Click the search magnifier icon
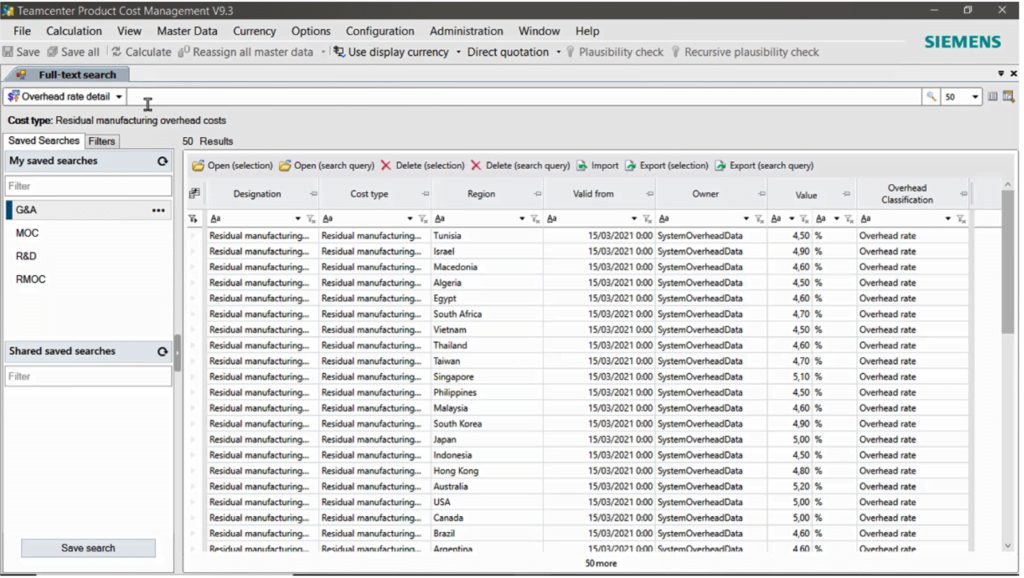The image size is (1024, 578). (931, 97)
